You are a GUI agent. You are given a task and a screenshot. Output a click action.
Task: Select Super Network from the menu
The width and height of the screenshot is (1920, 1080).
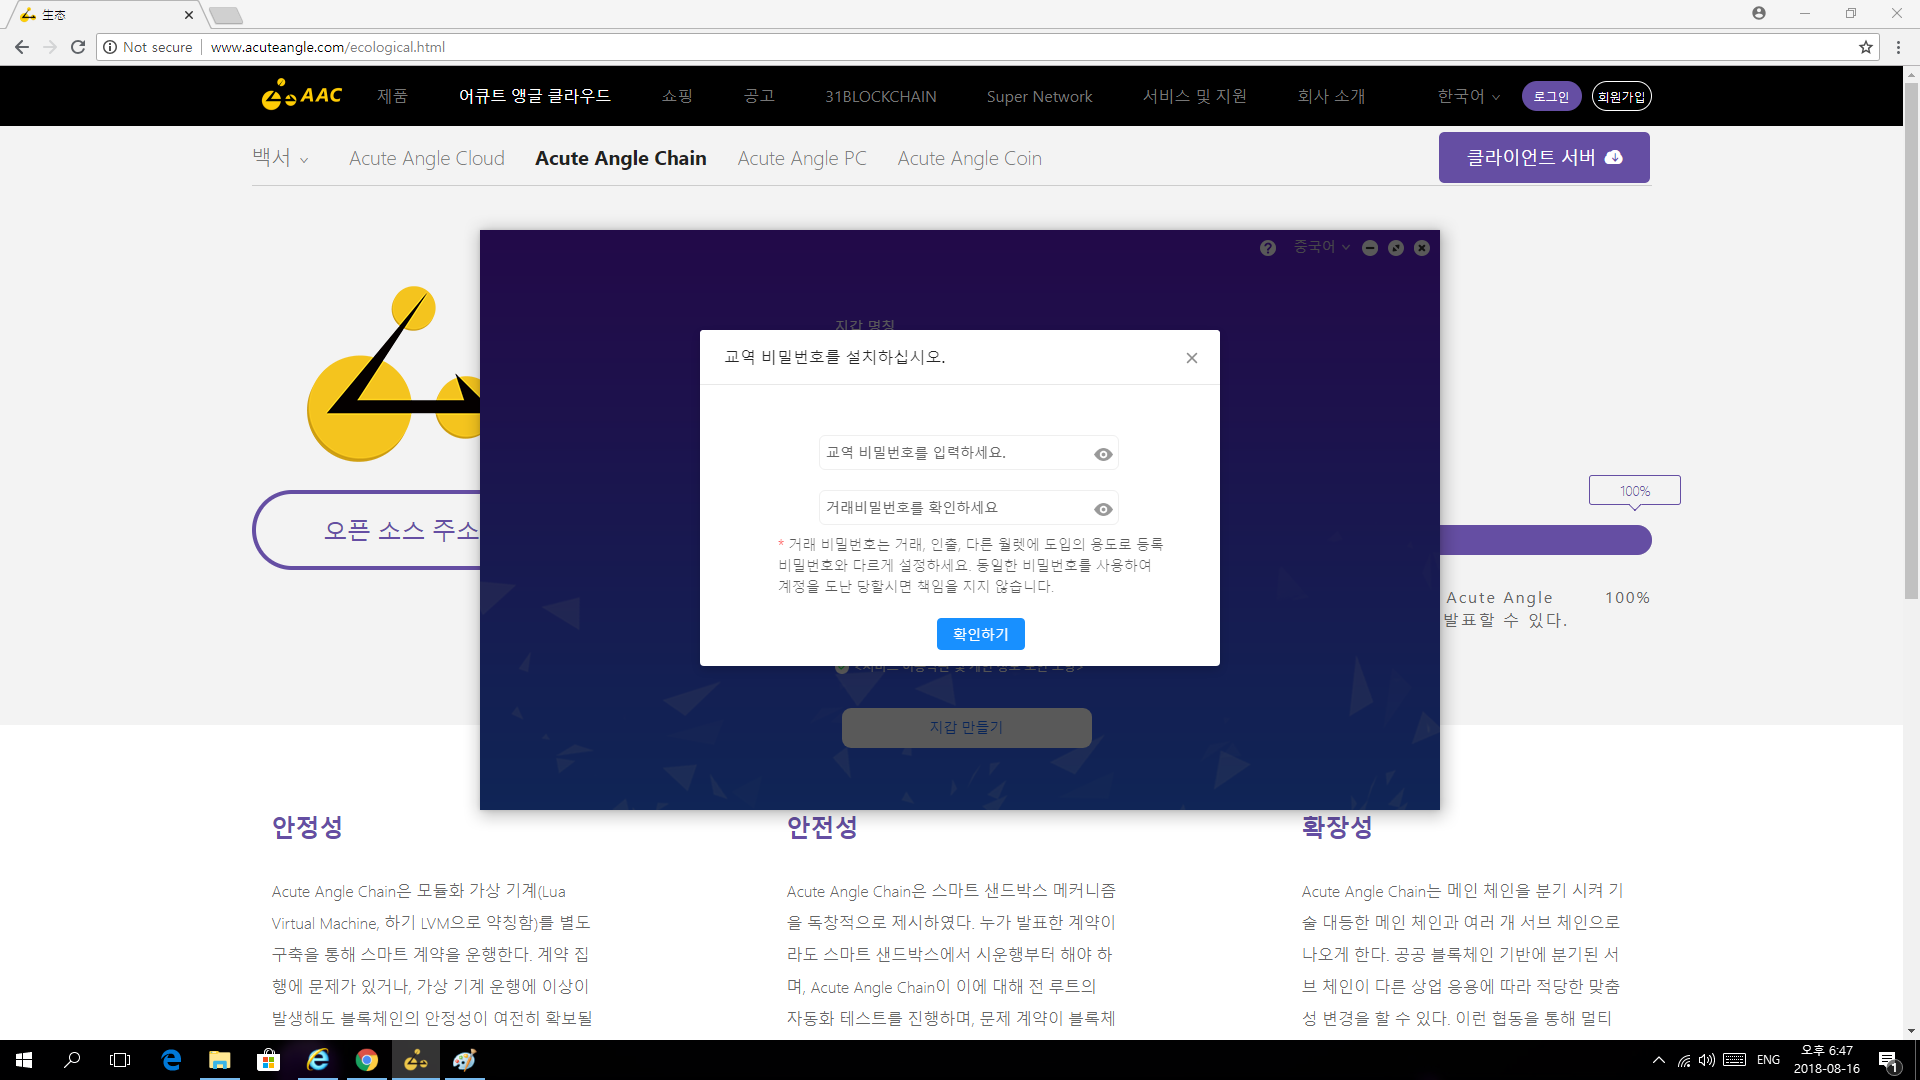[x=1039, y=96]
